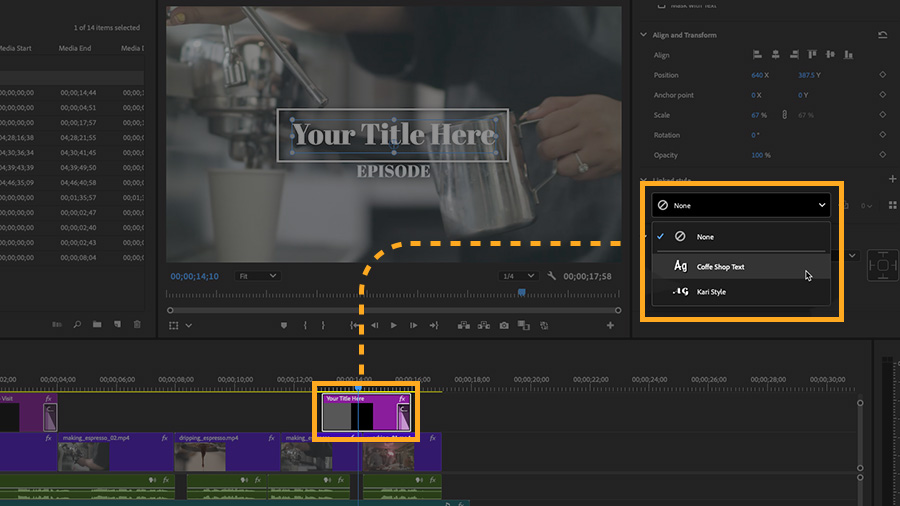Image resolution: width=900 pixels, height=506 pixels.
Task: Select the Your Title Here timeline clip
Action: click(366, 412)
